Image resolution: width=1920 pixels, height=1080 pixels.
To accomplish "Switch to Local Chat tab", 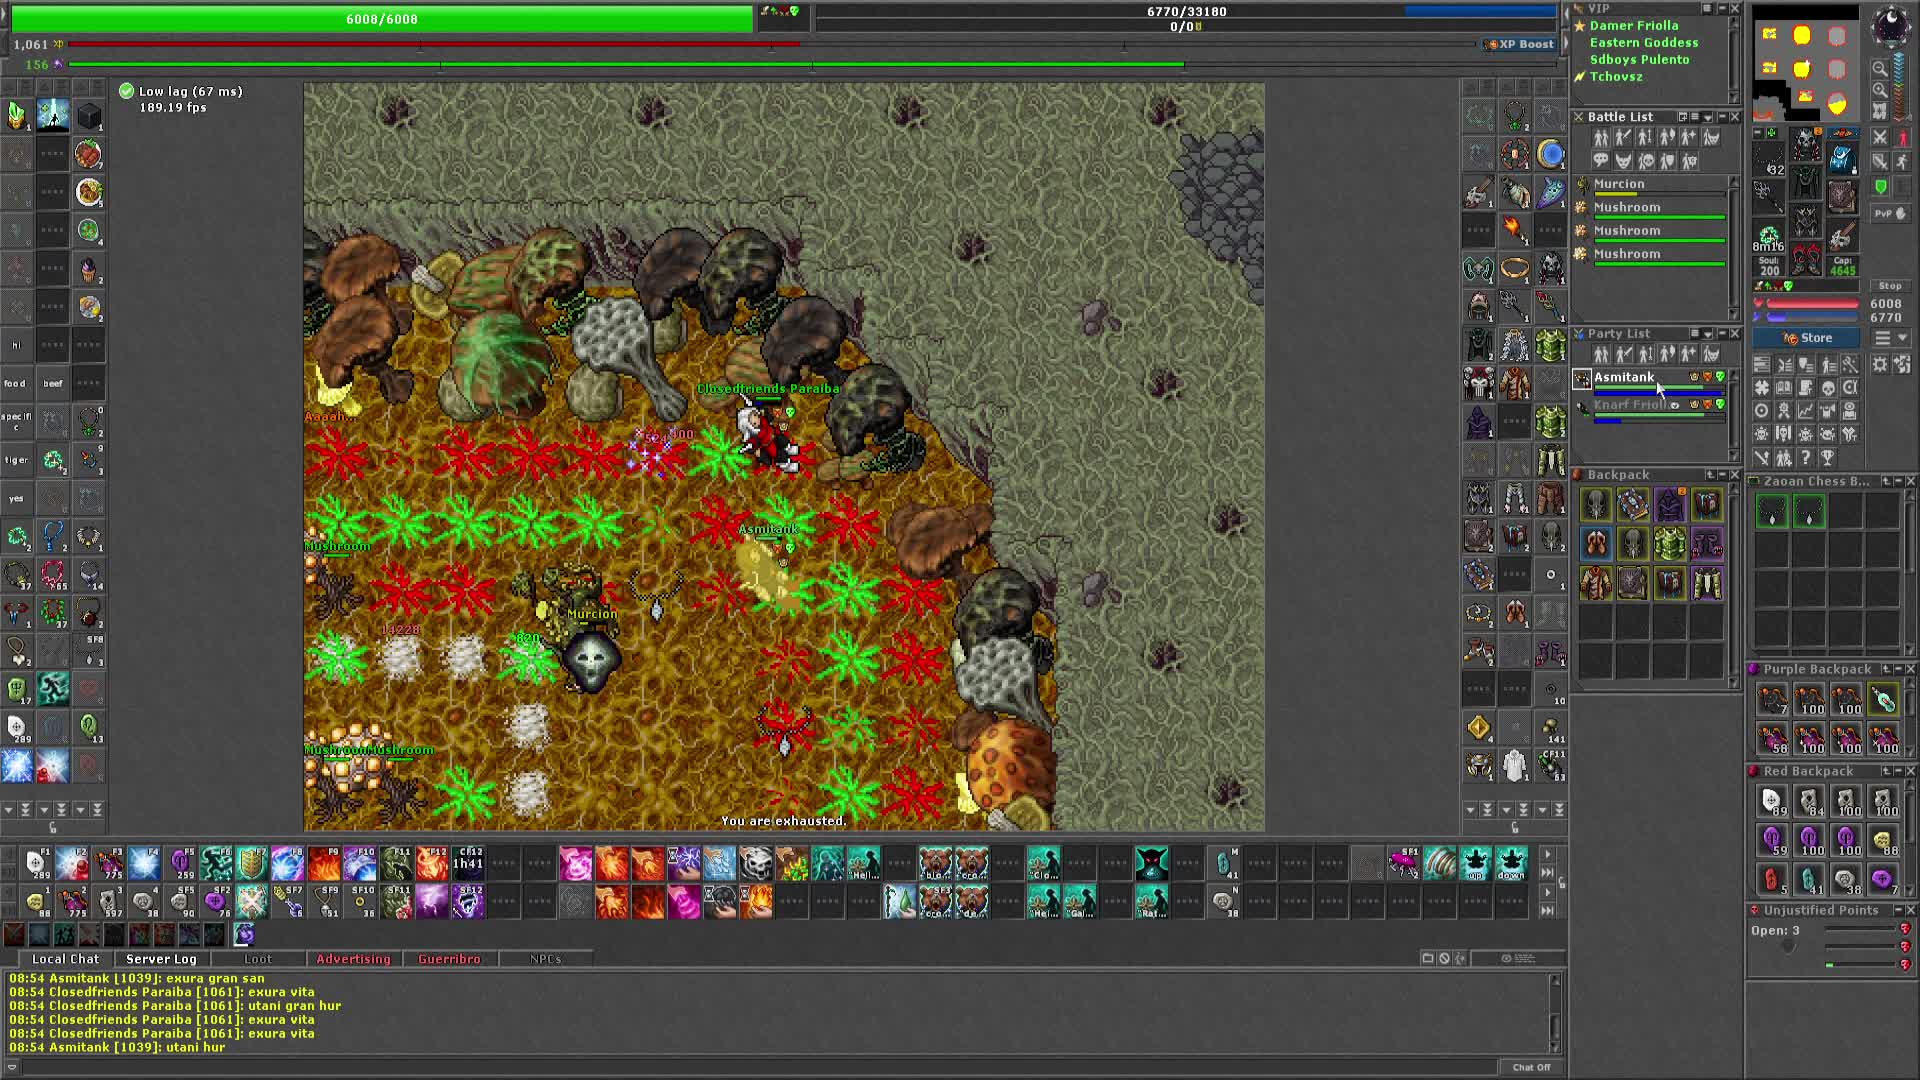I will 65,958.
